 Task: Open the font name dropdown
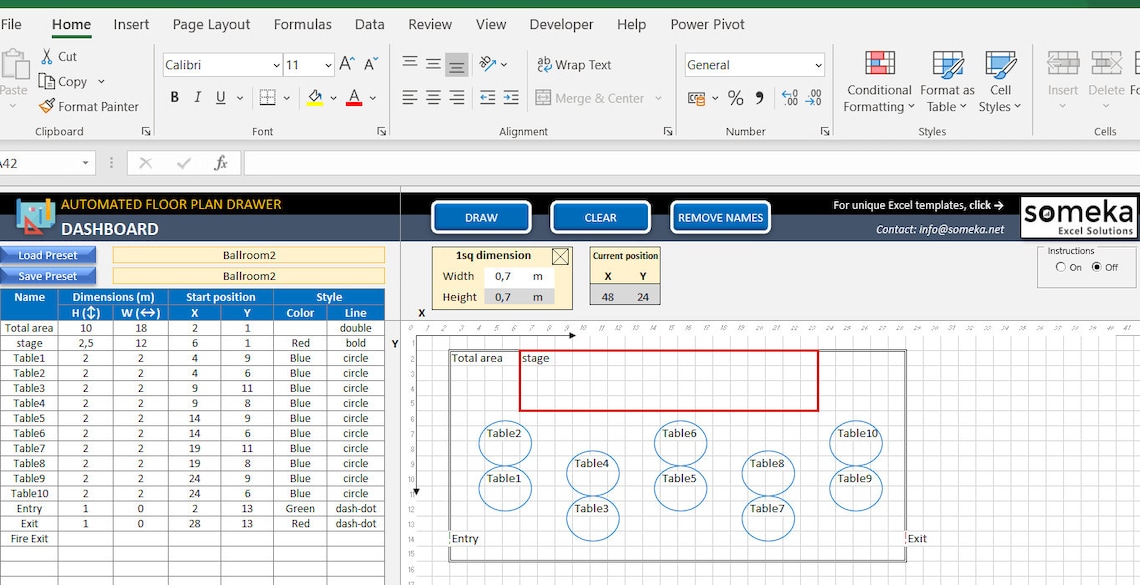[277, 64]
